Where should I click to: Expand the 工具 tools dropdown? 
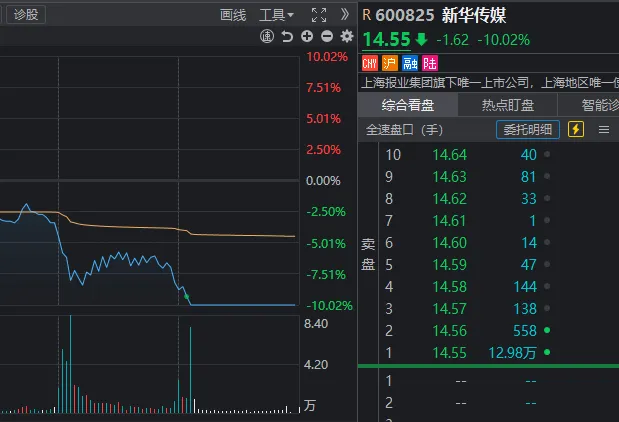click(276, 15)
